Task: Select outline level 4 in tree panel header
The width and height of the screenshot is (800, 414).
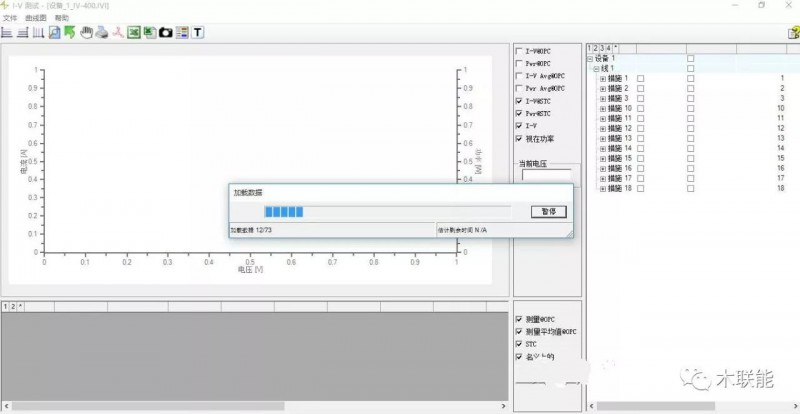Action: point(608,48)
